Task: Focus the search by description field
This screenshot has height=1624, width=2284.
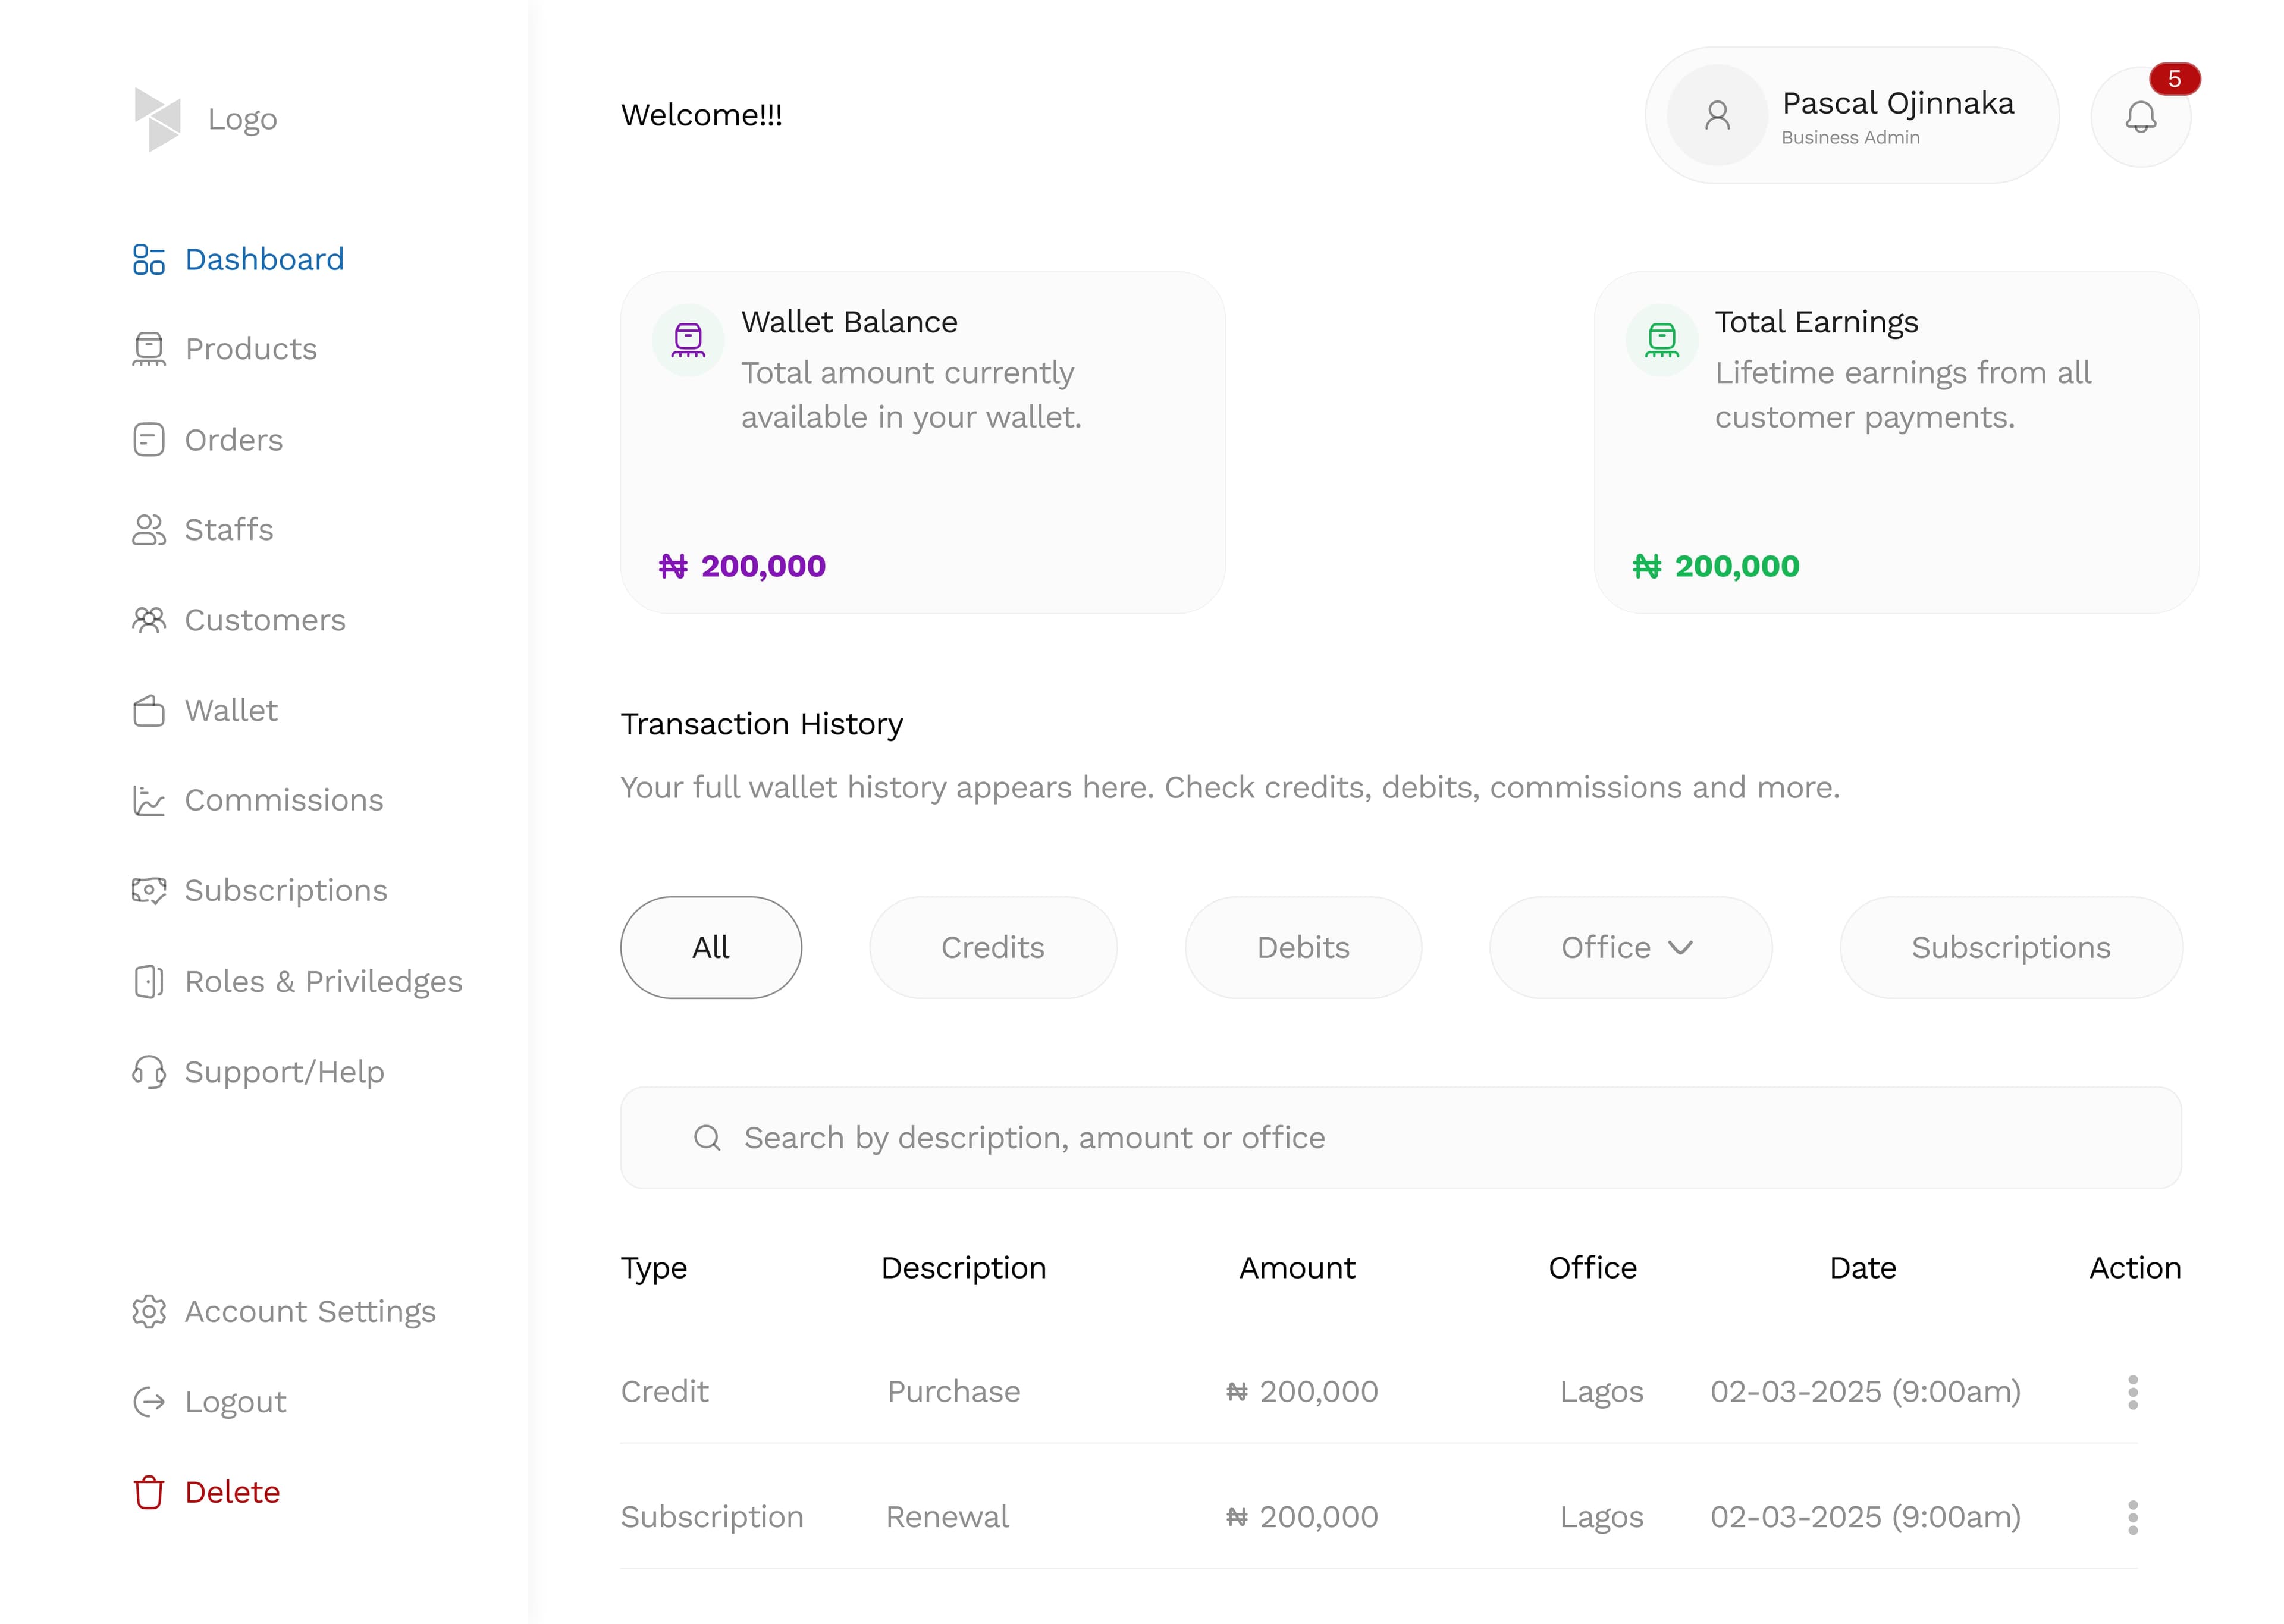Action: [1401, 1138]
